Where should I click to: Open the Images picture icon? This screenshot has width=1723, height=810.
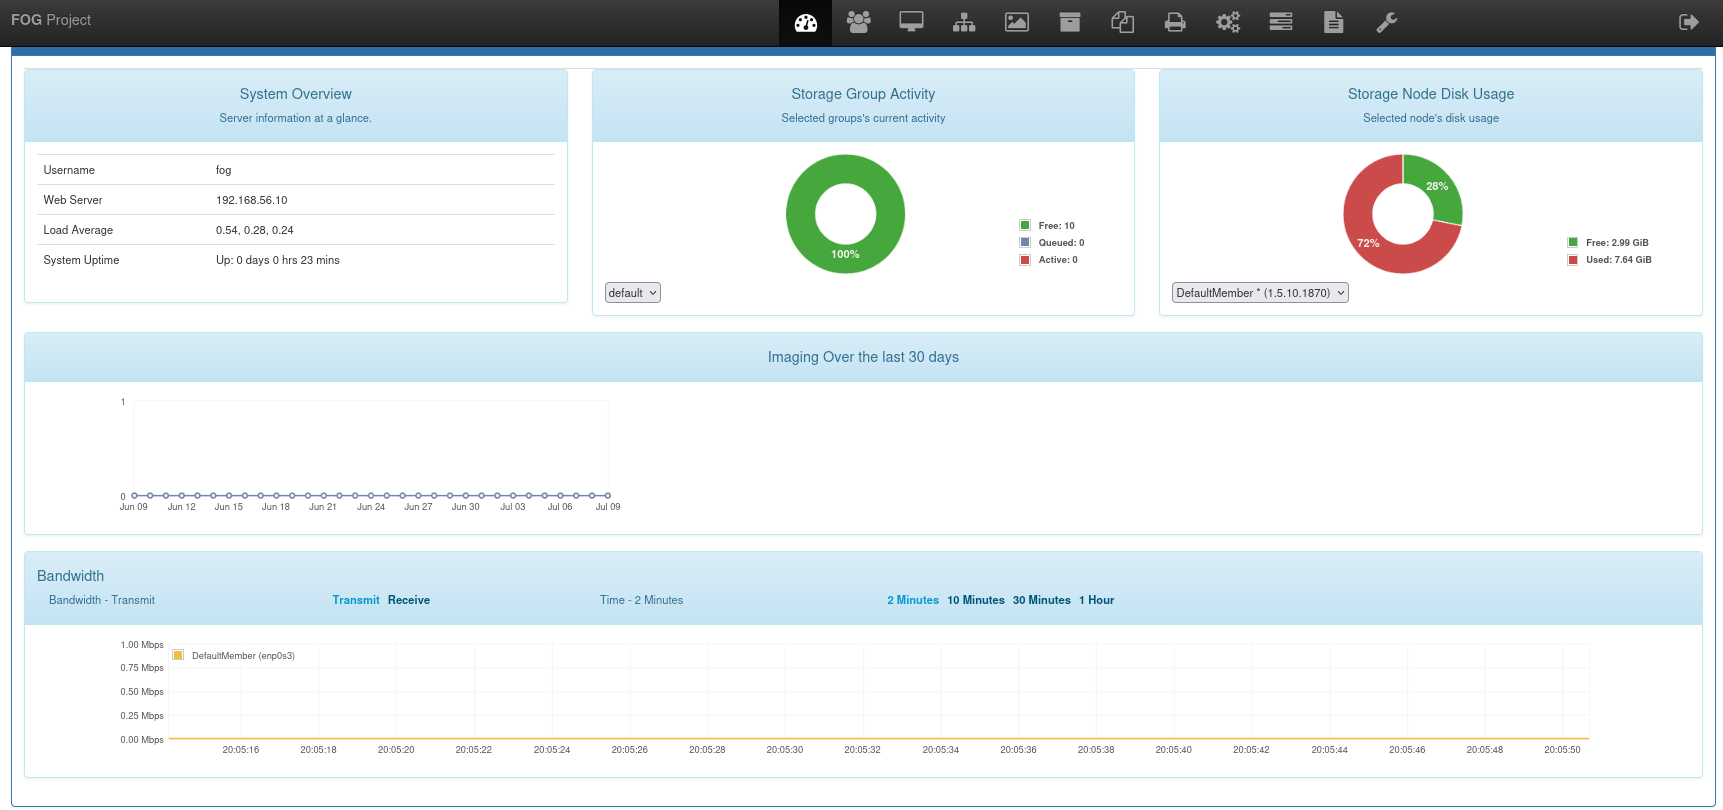point(1017,22)
